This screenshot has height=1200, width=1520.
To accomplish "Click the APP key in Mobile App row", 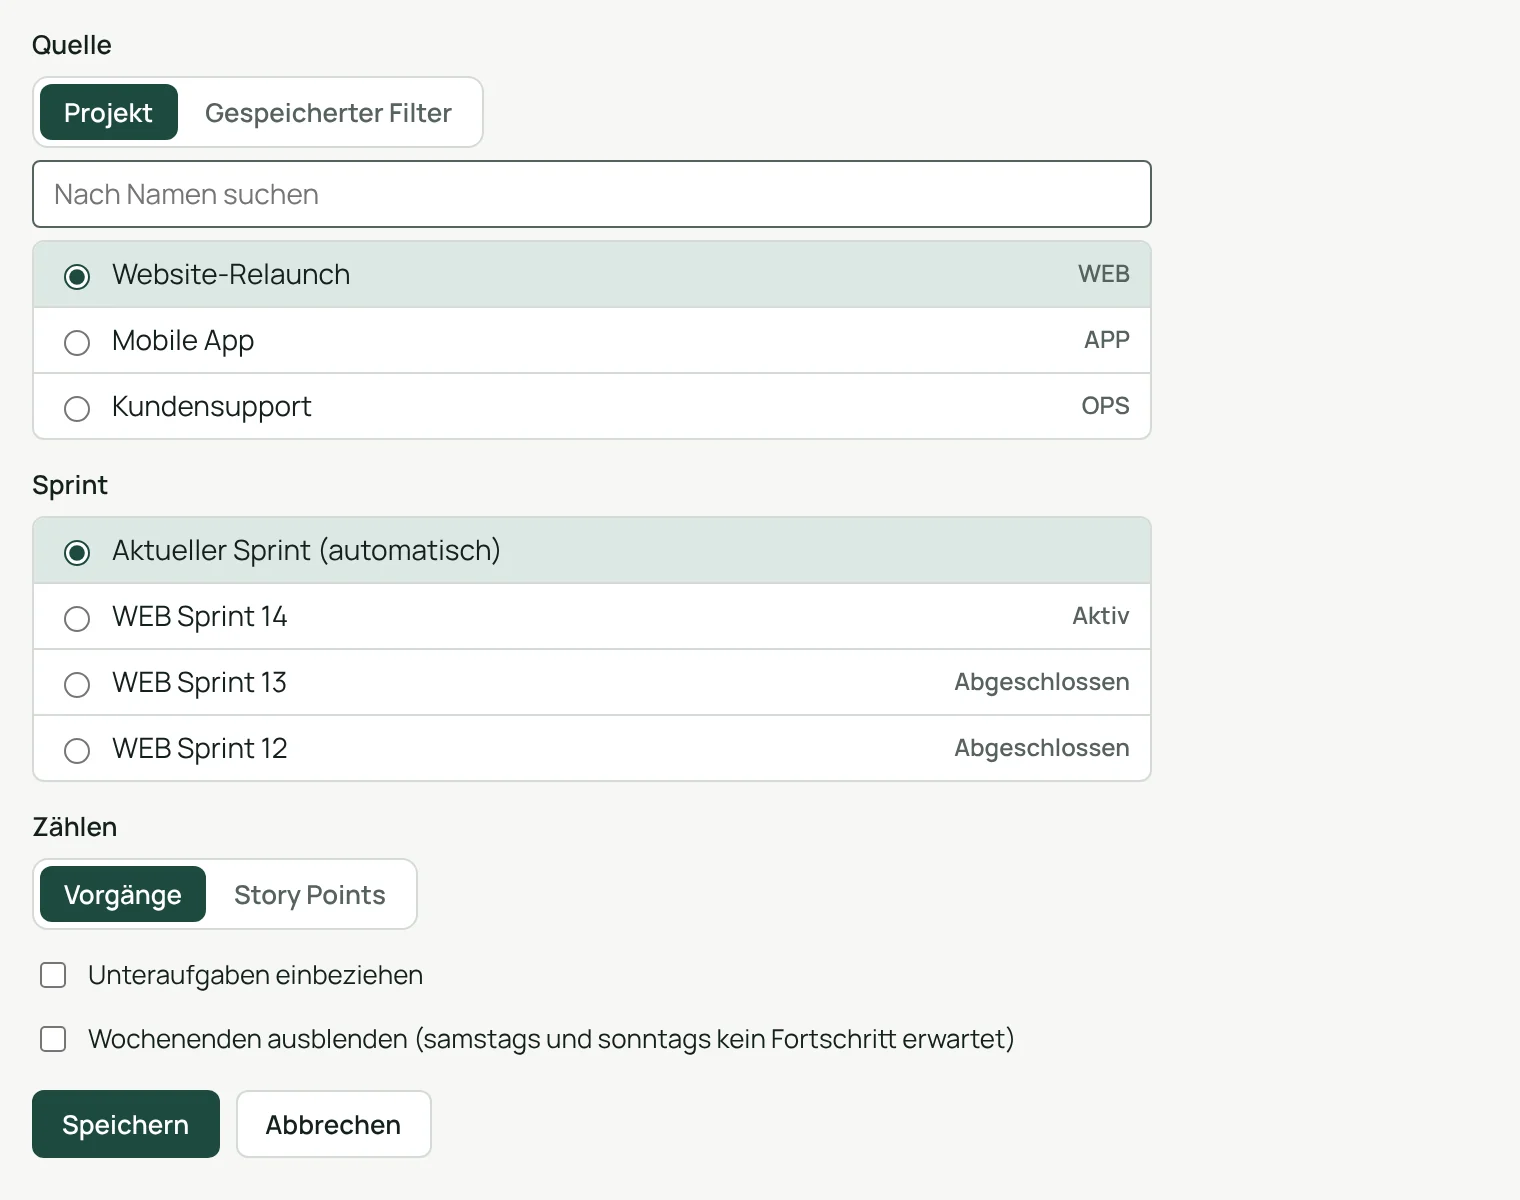I will pyautogui.click(x=1106, y=340).
